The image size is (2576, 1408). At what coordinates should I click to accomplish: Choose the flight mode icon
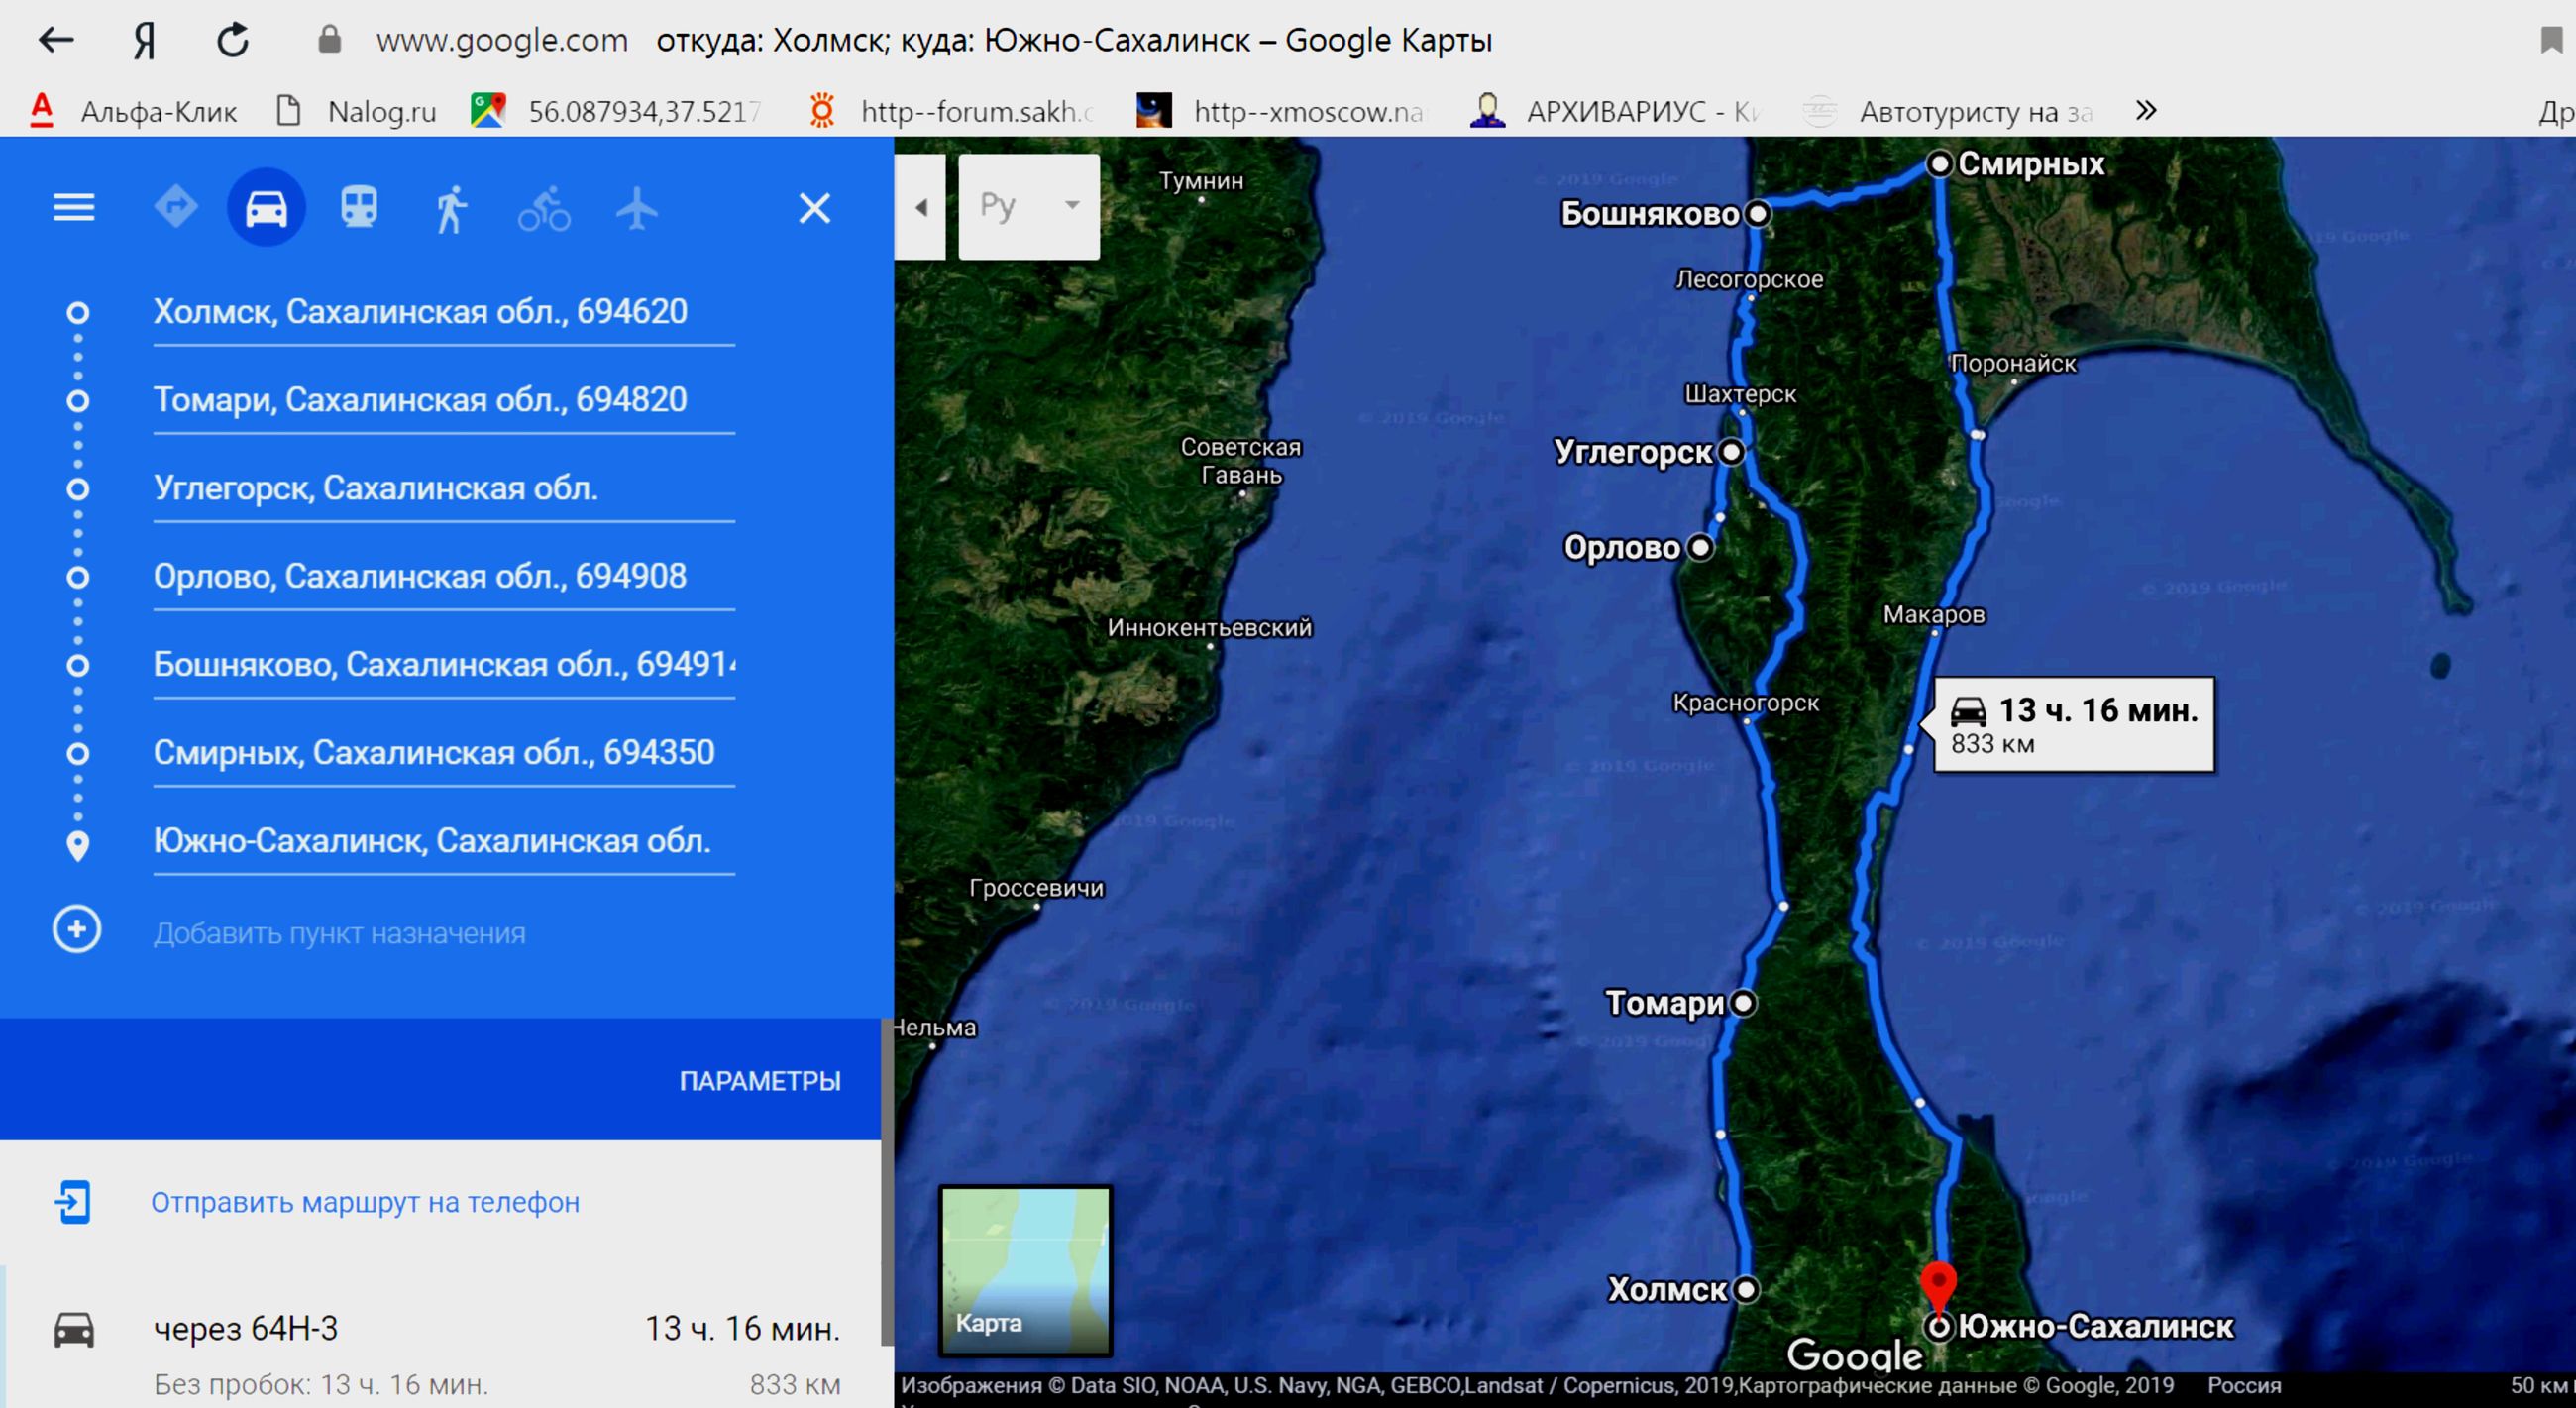click(x=636, y=209)
